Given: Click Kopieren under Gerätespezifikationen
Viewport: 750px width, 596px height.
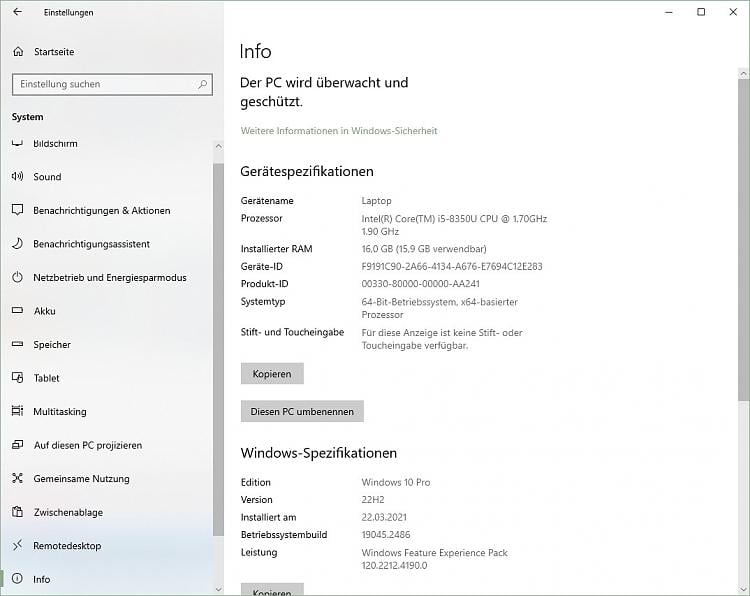Looking at the screenshot, I should 272,374.
